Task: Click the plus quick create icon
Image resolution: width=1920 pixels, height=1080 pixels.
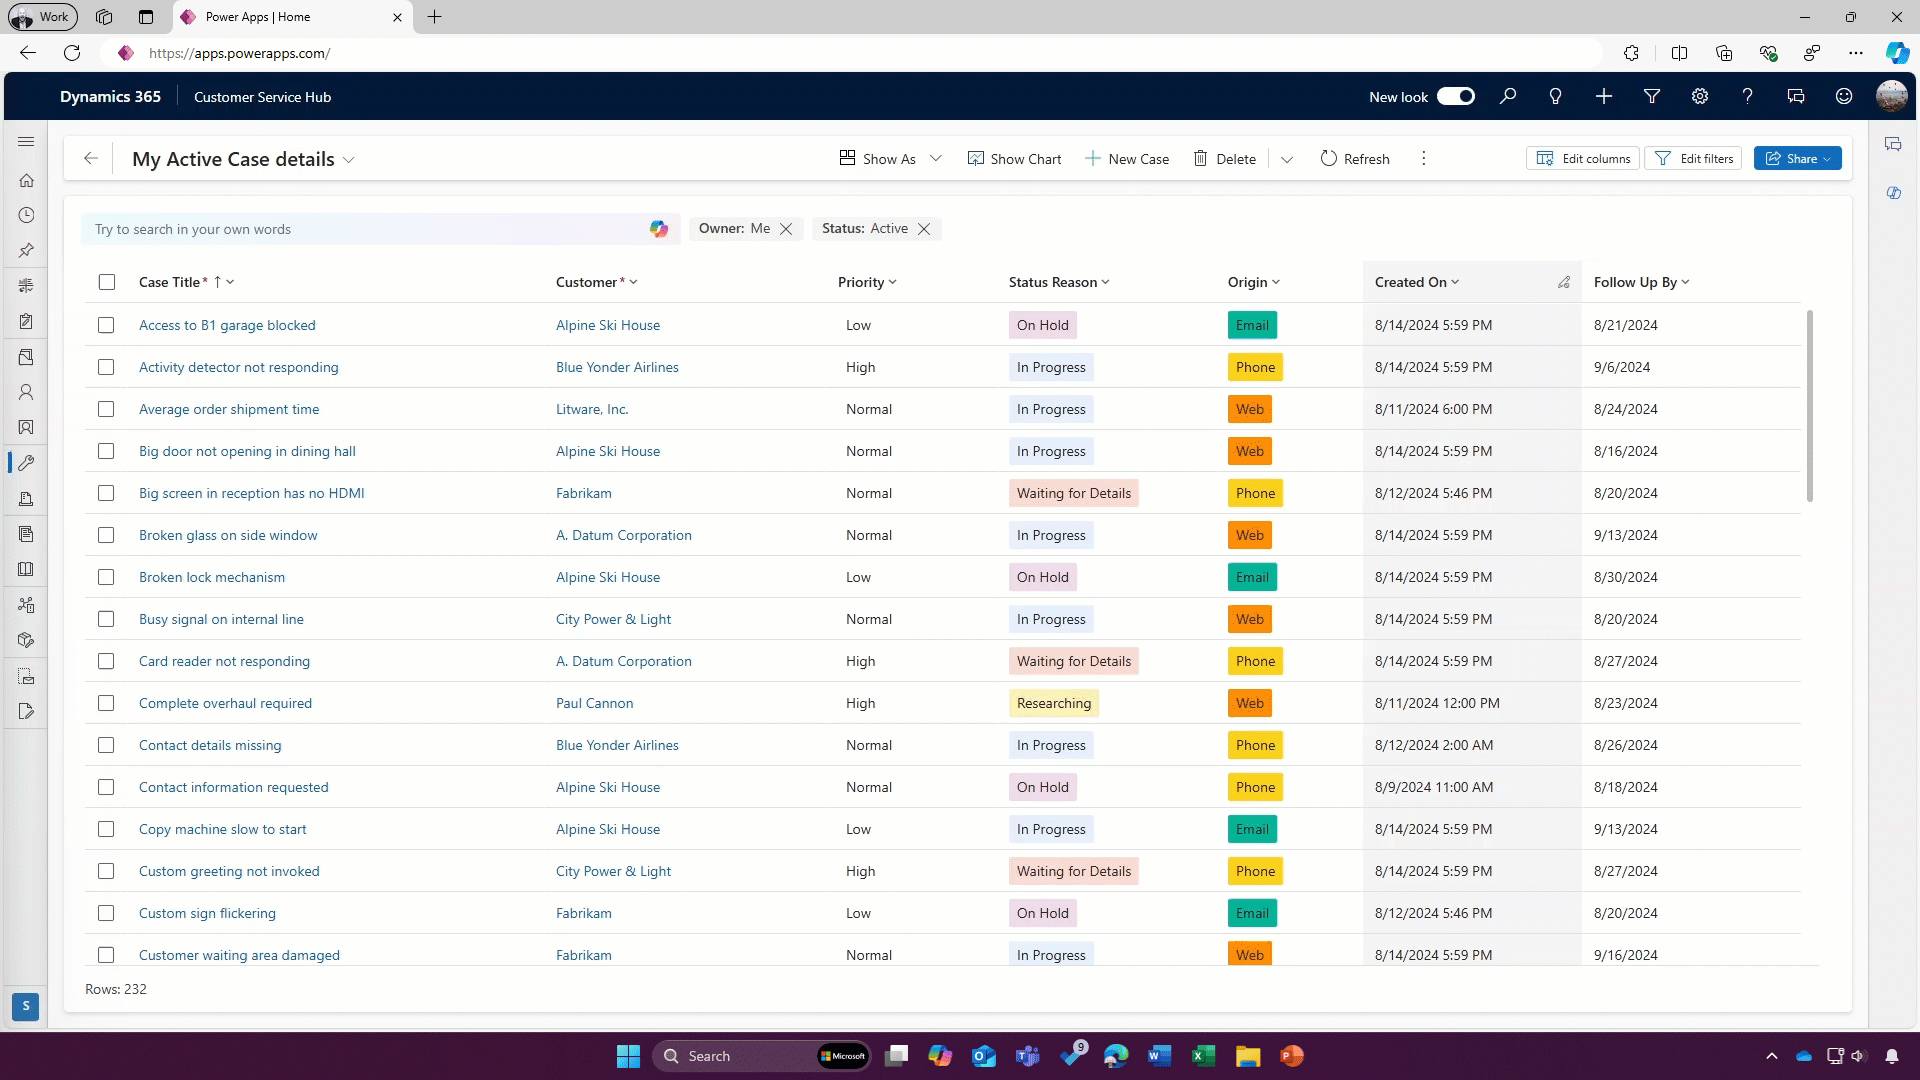Action: coord(1604,96)
